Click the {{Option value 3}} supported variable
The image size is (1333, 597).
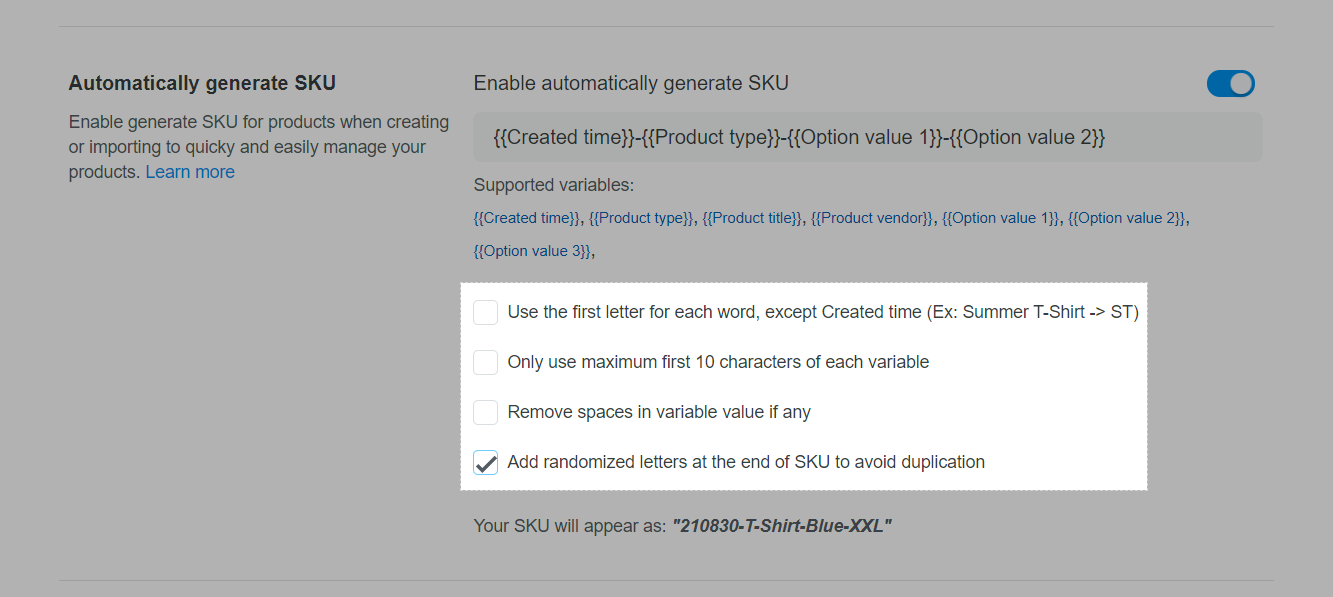(x=533, y=251)
